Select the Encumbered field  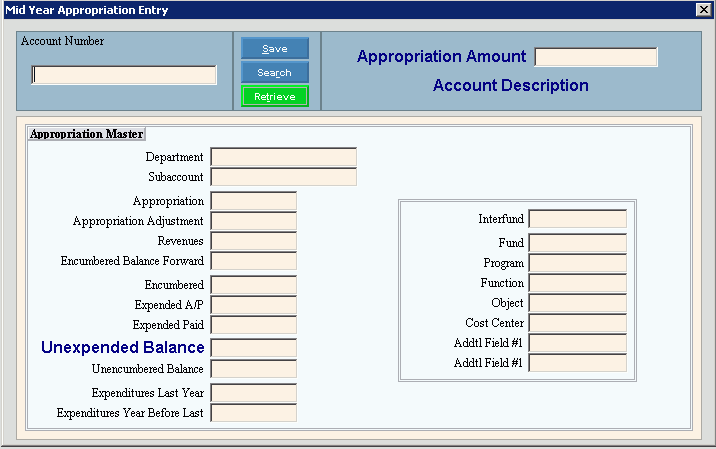[253, 285]
